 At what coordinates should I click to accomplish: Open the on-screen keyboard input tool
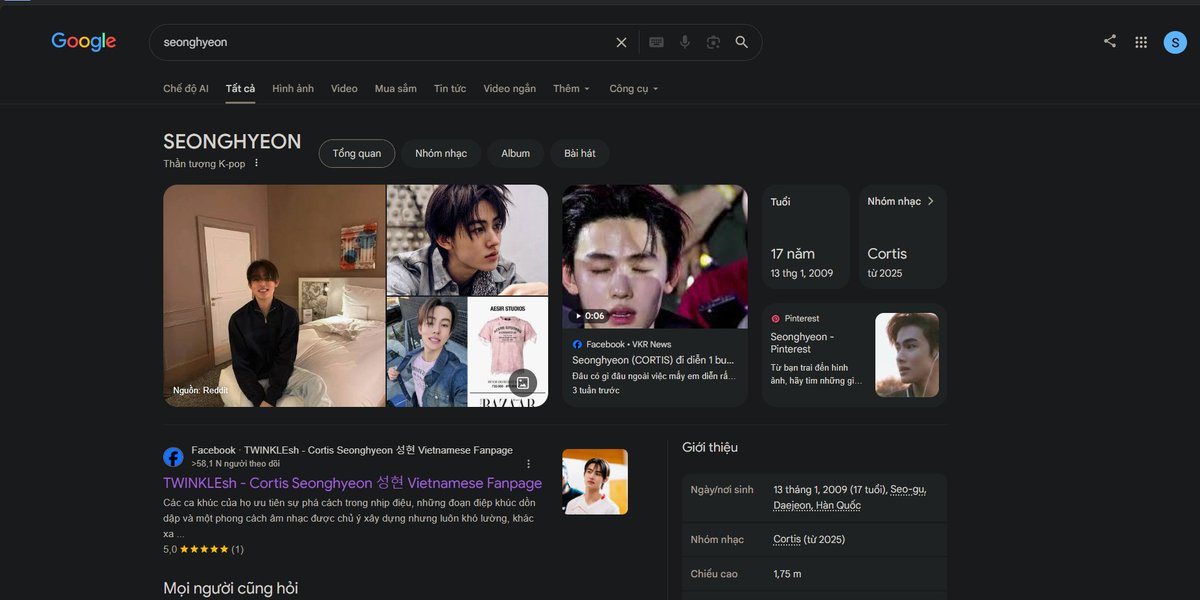[656, 42]
